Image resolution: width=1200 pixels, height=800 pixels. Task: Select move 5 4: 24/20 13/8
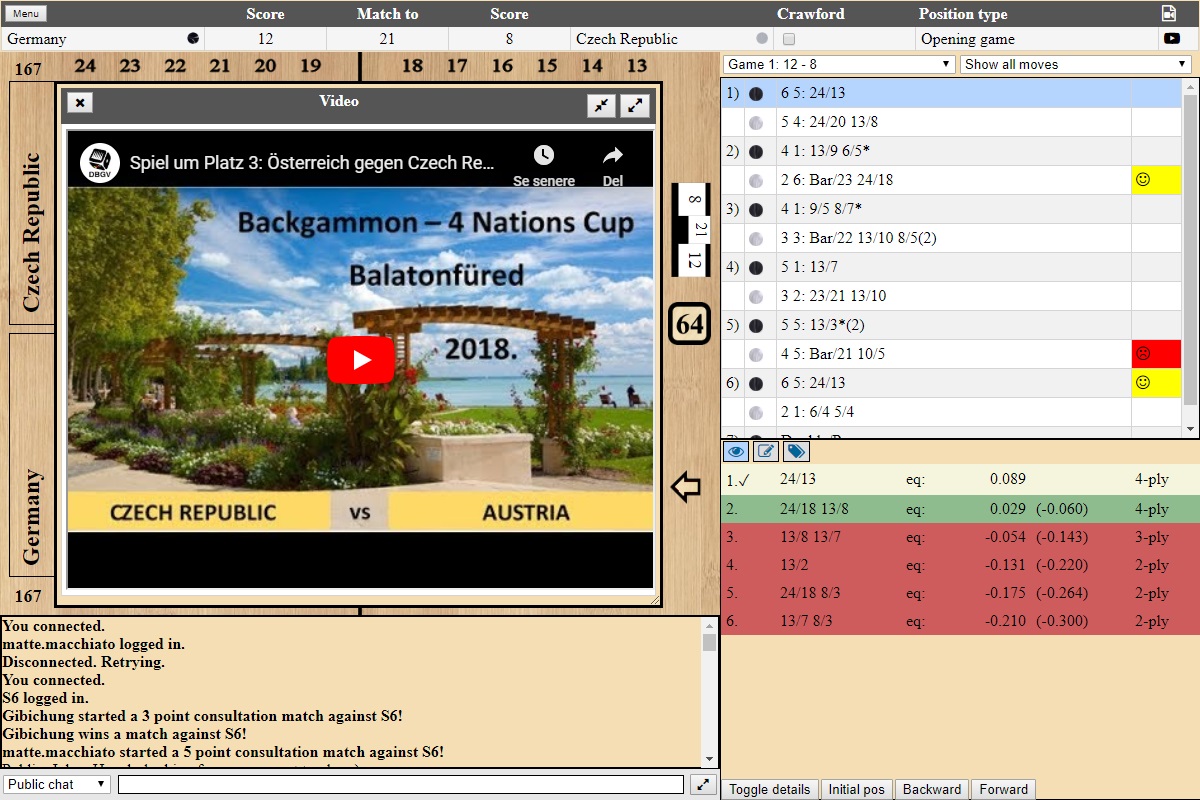951,122
